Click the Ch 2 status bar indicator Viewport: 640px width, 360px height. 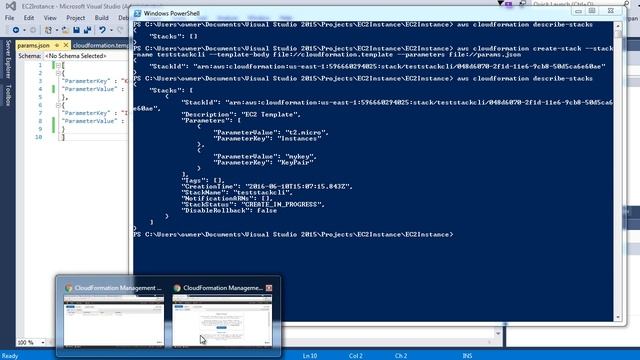coord(401,356)
